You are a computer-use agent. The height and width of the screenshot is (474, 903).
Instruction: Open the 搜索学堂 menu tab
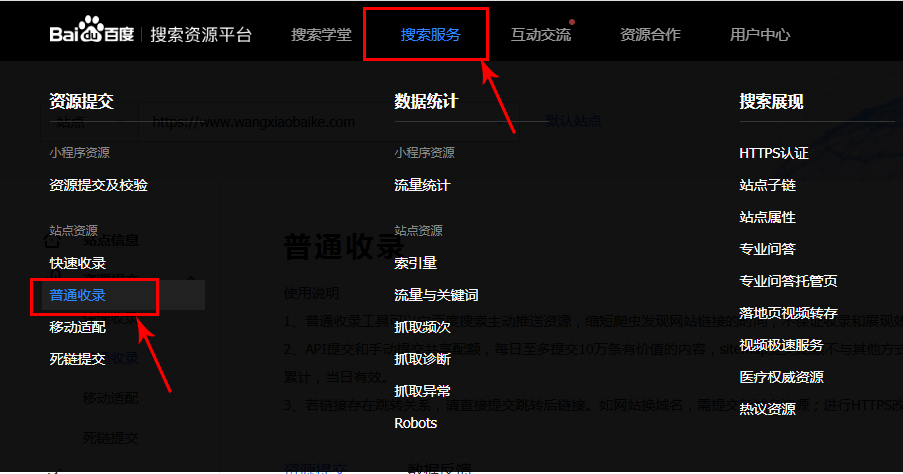(321, 35)
